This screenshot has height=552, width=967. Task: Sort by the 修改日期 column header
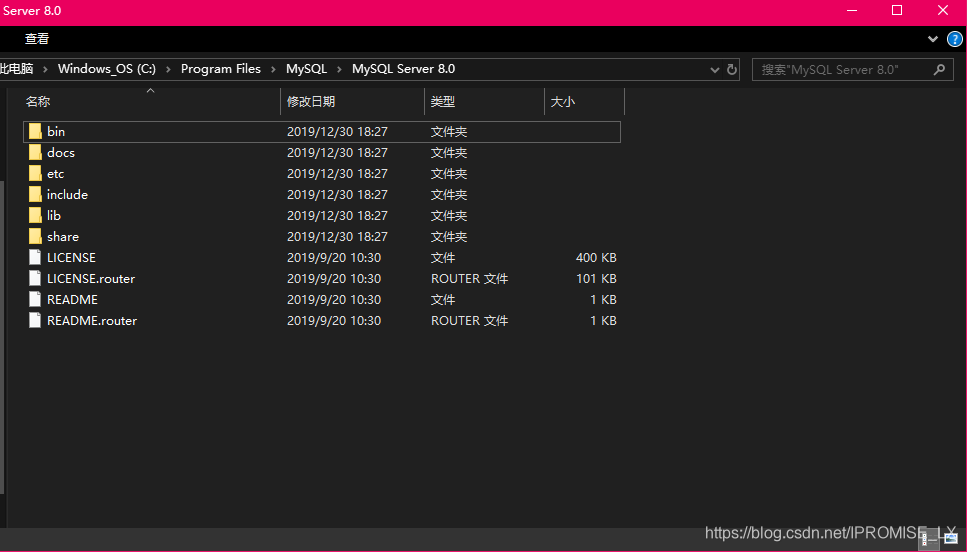click(352, 102)
